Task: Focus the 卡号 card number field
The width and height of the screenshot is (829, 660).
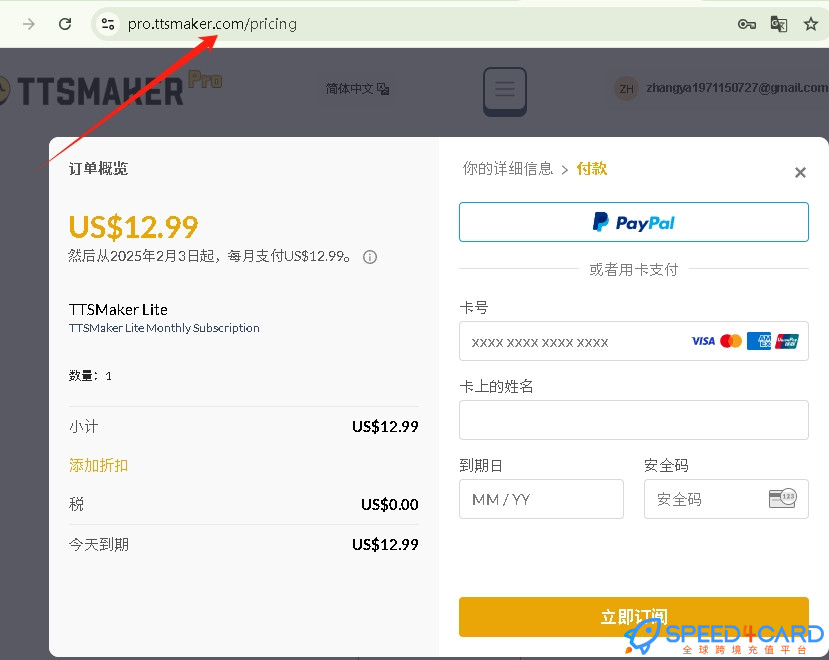Action: pos(633,341)
